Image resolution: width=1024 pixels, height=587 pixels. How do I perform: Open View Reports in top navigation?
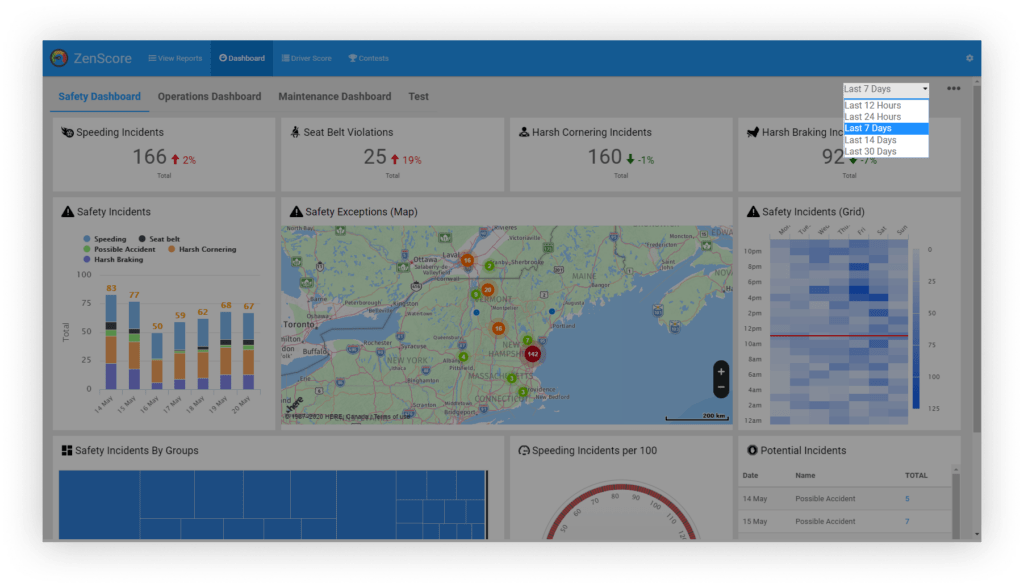tap(175, 58)
